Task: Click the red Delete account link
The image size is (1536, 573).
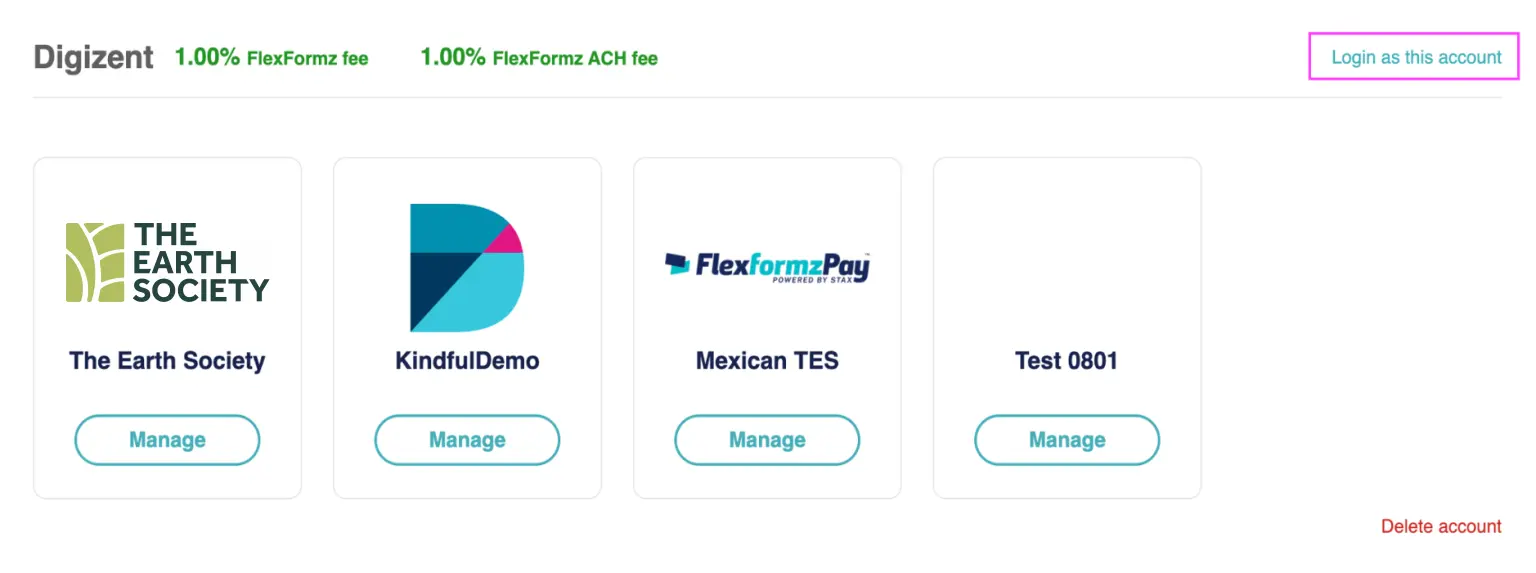Action: point(1440,526)
